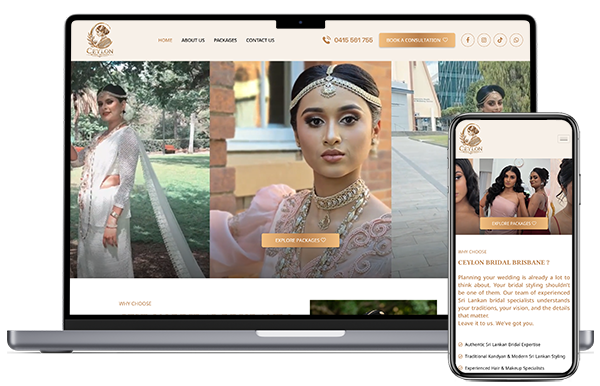Open the Packages menu item
The height and width of the screenshot is (386, 600).
[225, 40]
